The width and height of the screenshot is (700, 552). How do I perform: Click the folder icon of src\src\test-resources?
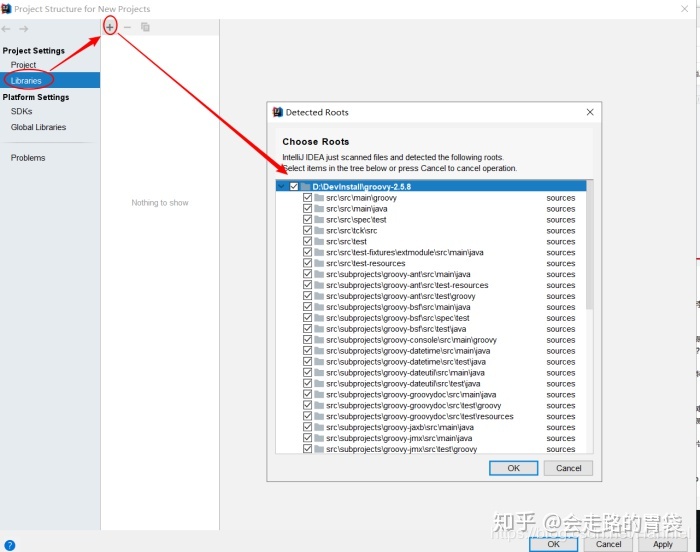coord(319,263)
